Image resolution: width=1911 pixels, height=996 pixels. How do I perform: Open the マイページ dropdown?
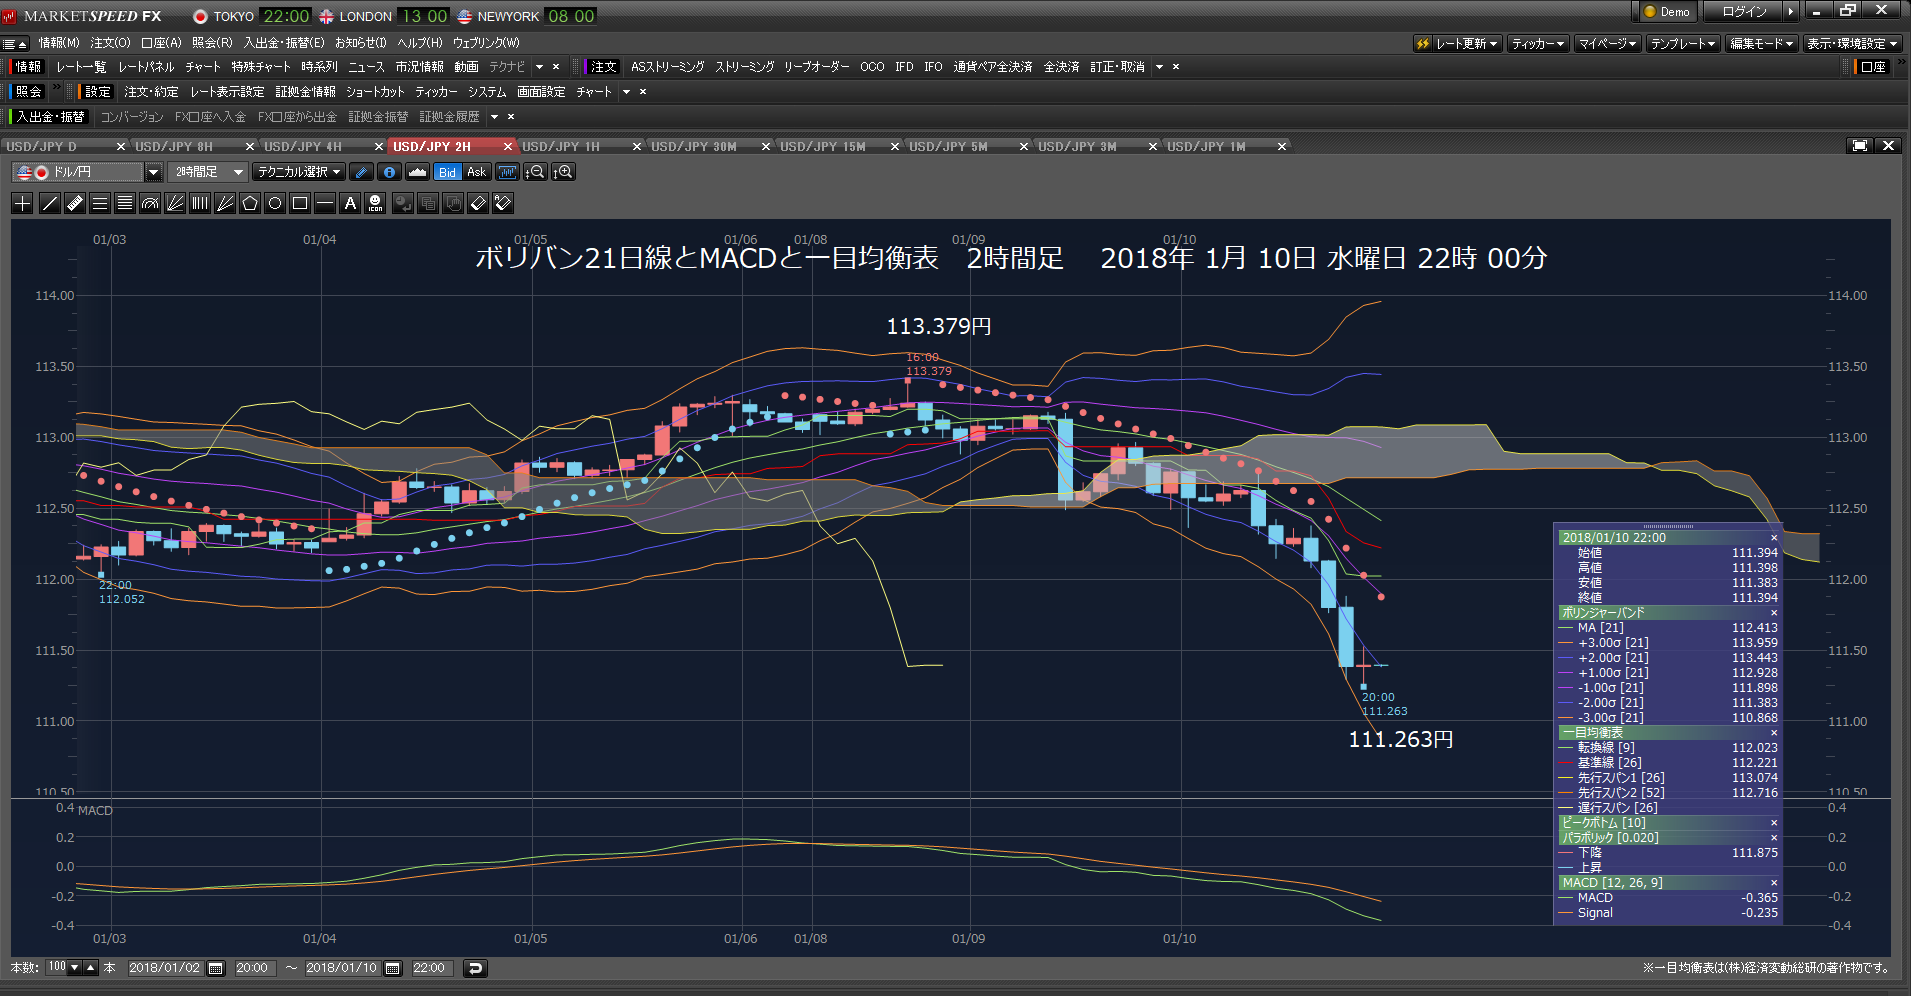1607,43
